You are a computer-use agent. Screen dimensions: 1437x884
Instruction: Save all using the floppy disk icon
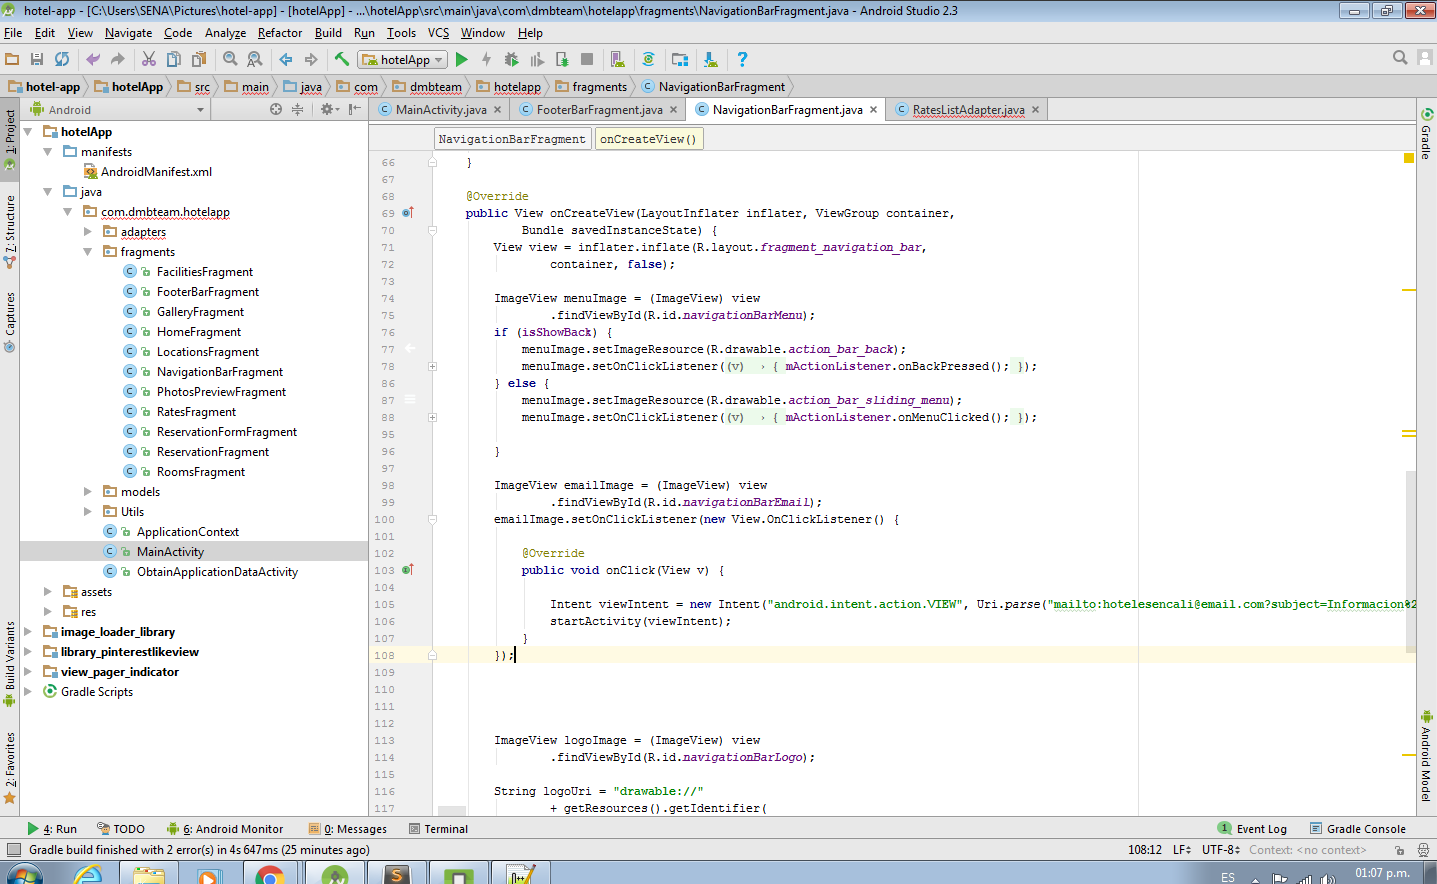click(x=37, y=59)
